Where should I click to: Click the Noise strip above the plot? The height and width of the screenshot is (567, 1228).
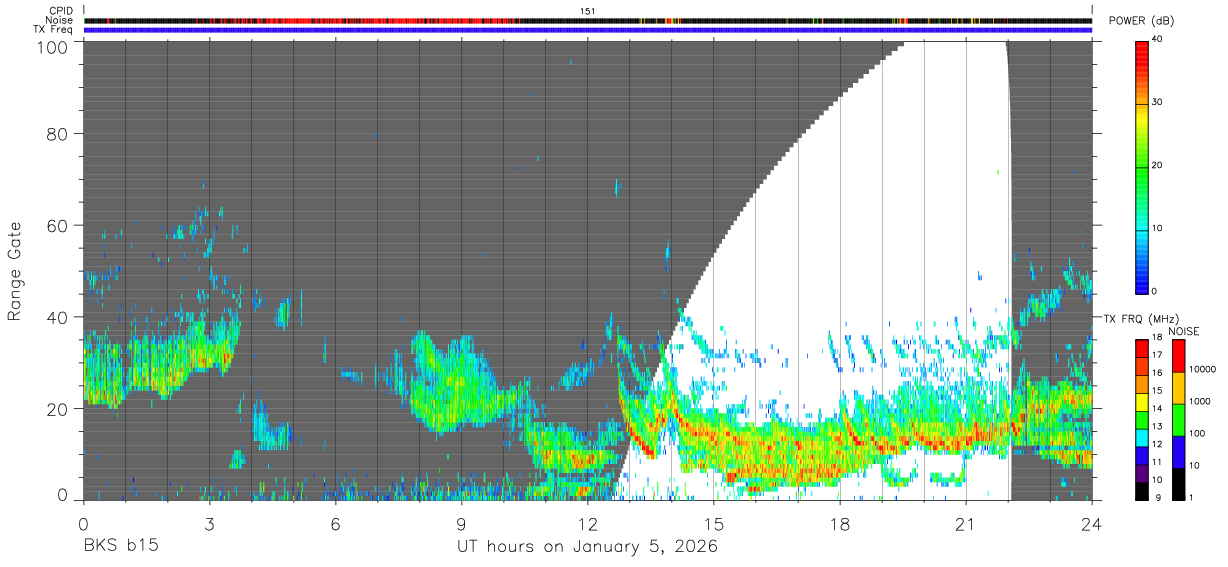pos(588,20)
